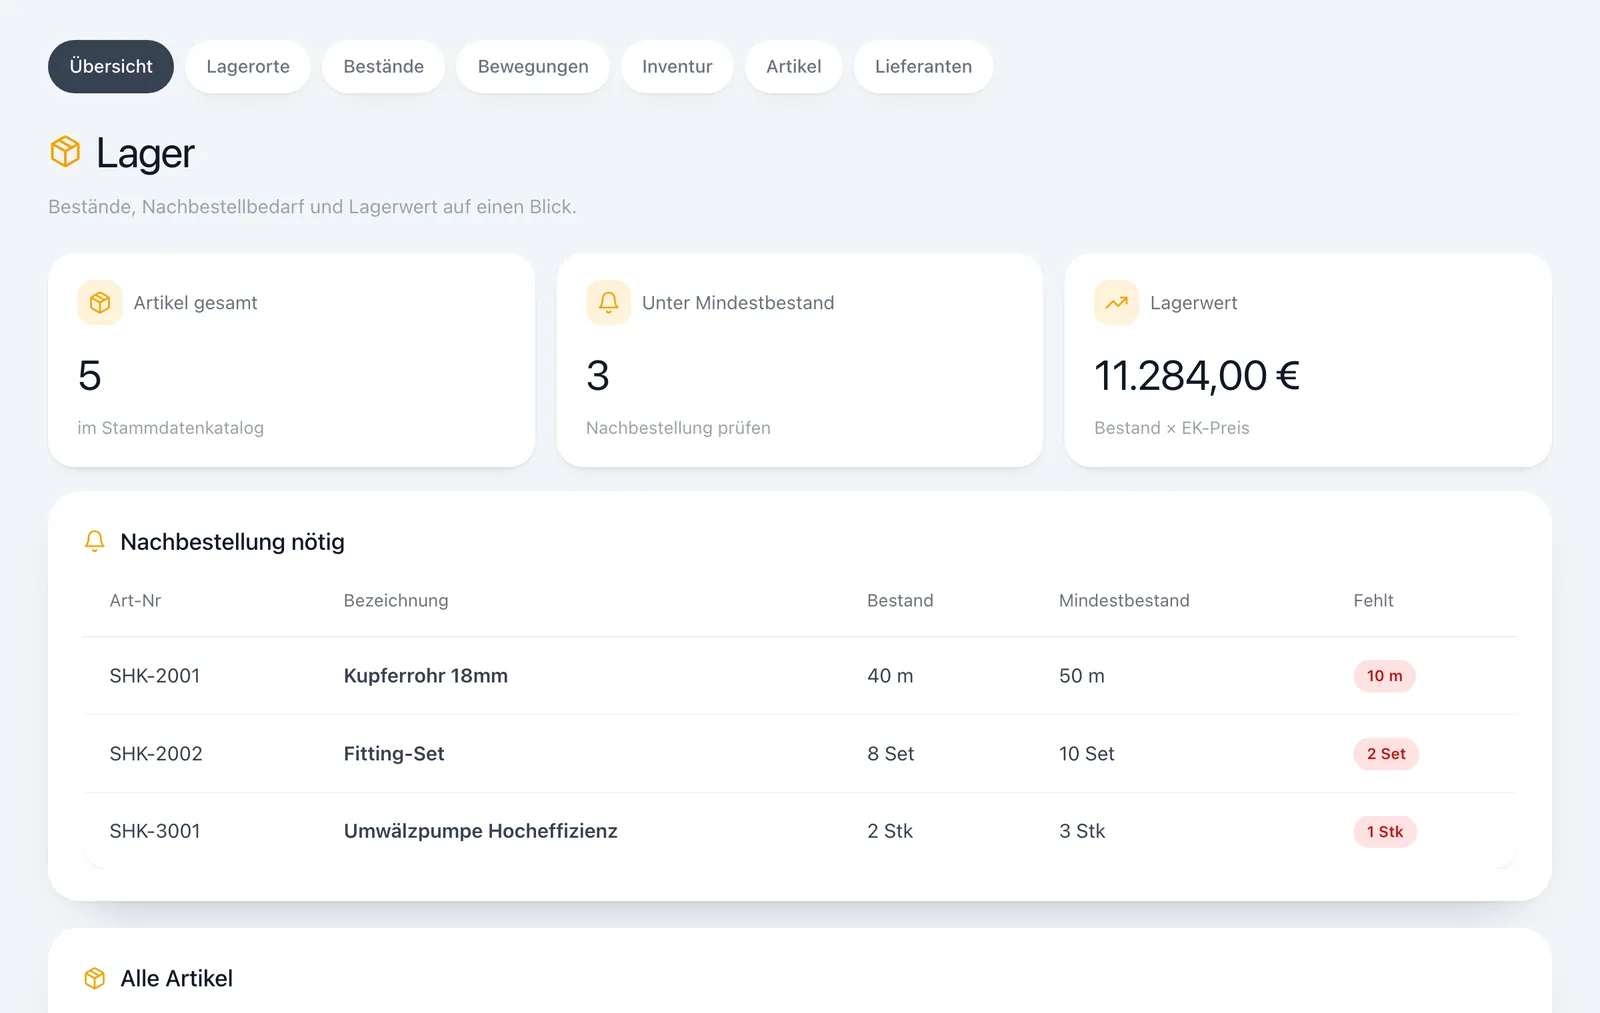Viewport: 1600px width, 1013px height.
Task: Click the 2 Stk stock value
Action: pos(890,831)
